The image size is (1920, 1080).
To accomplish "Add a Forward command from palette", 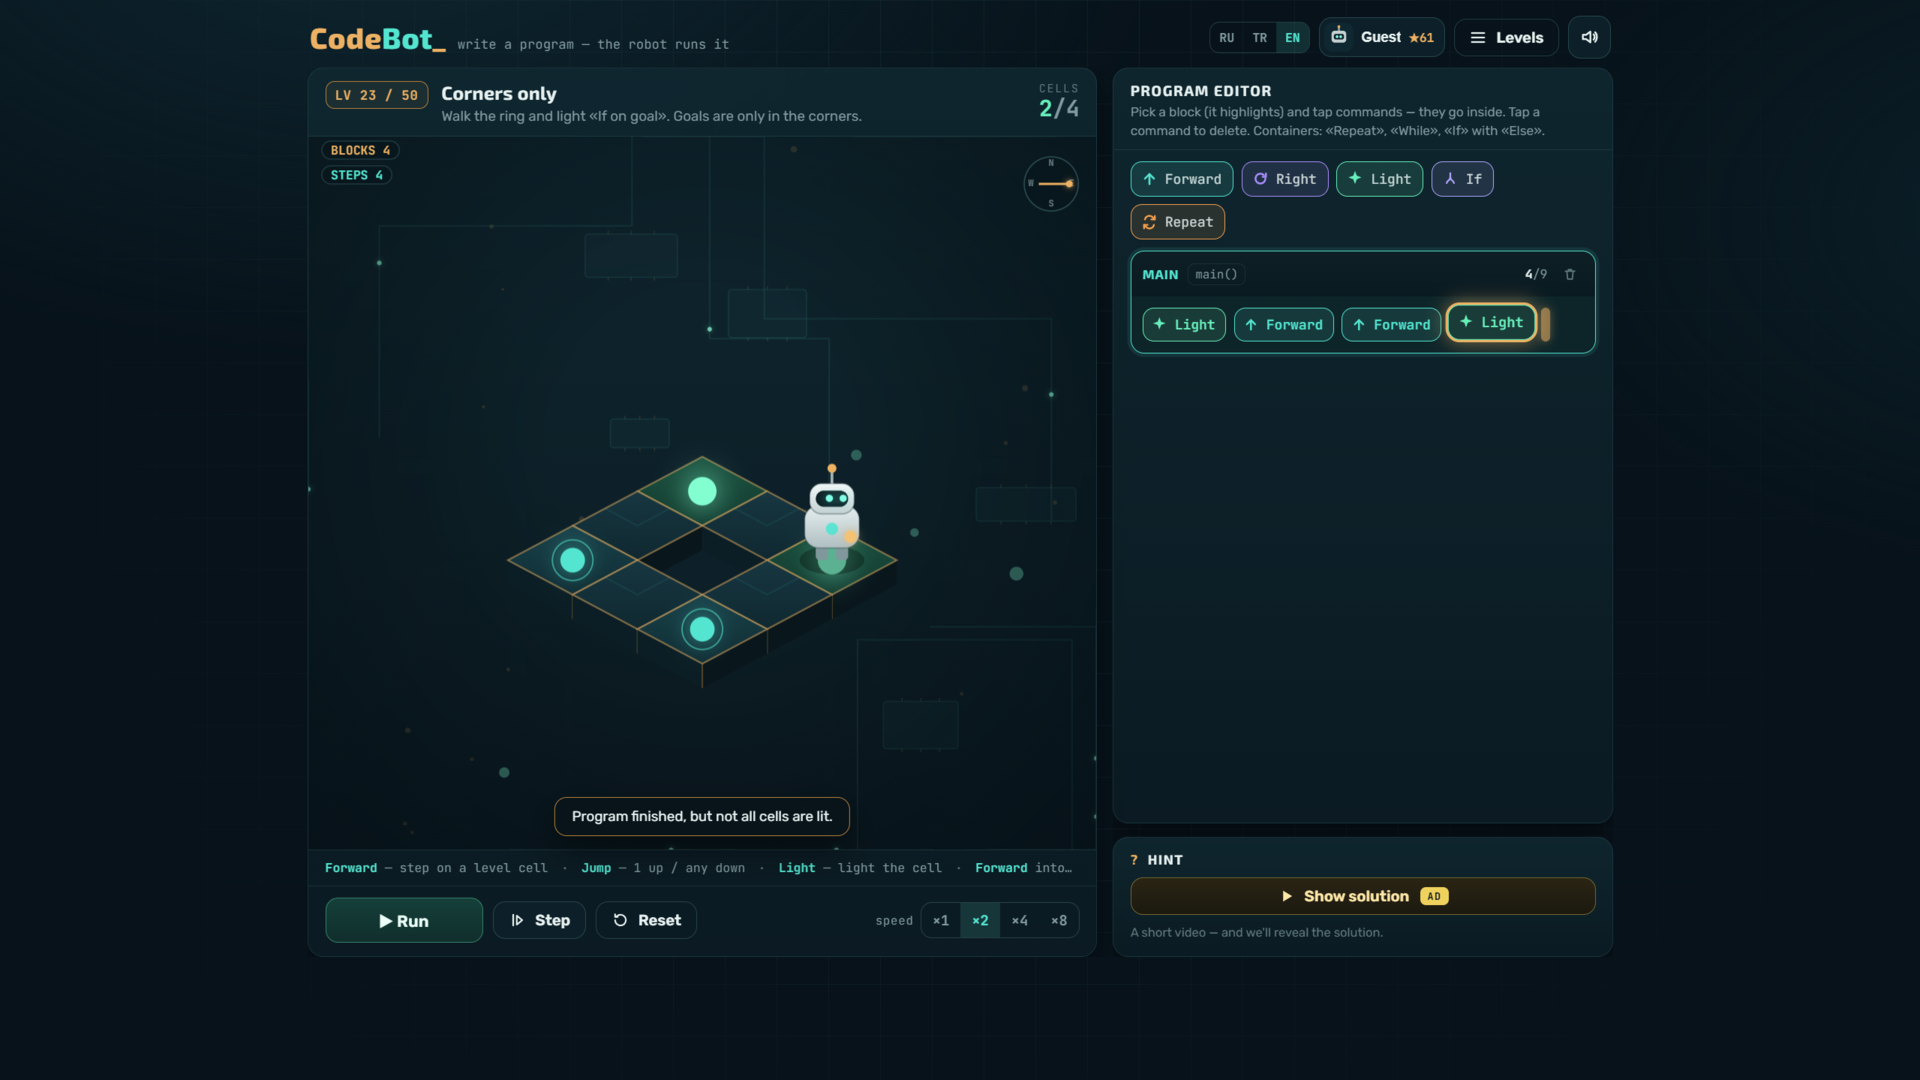I will tap(1182, 179).
